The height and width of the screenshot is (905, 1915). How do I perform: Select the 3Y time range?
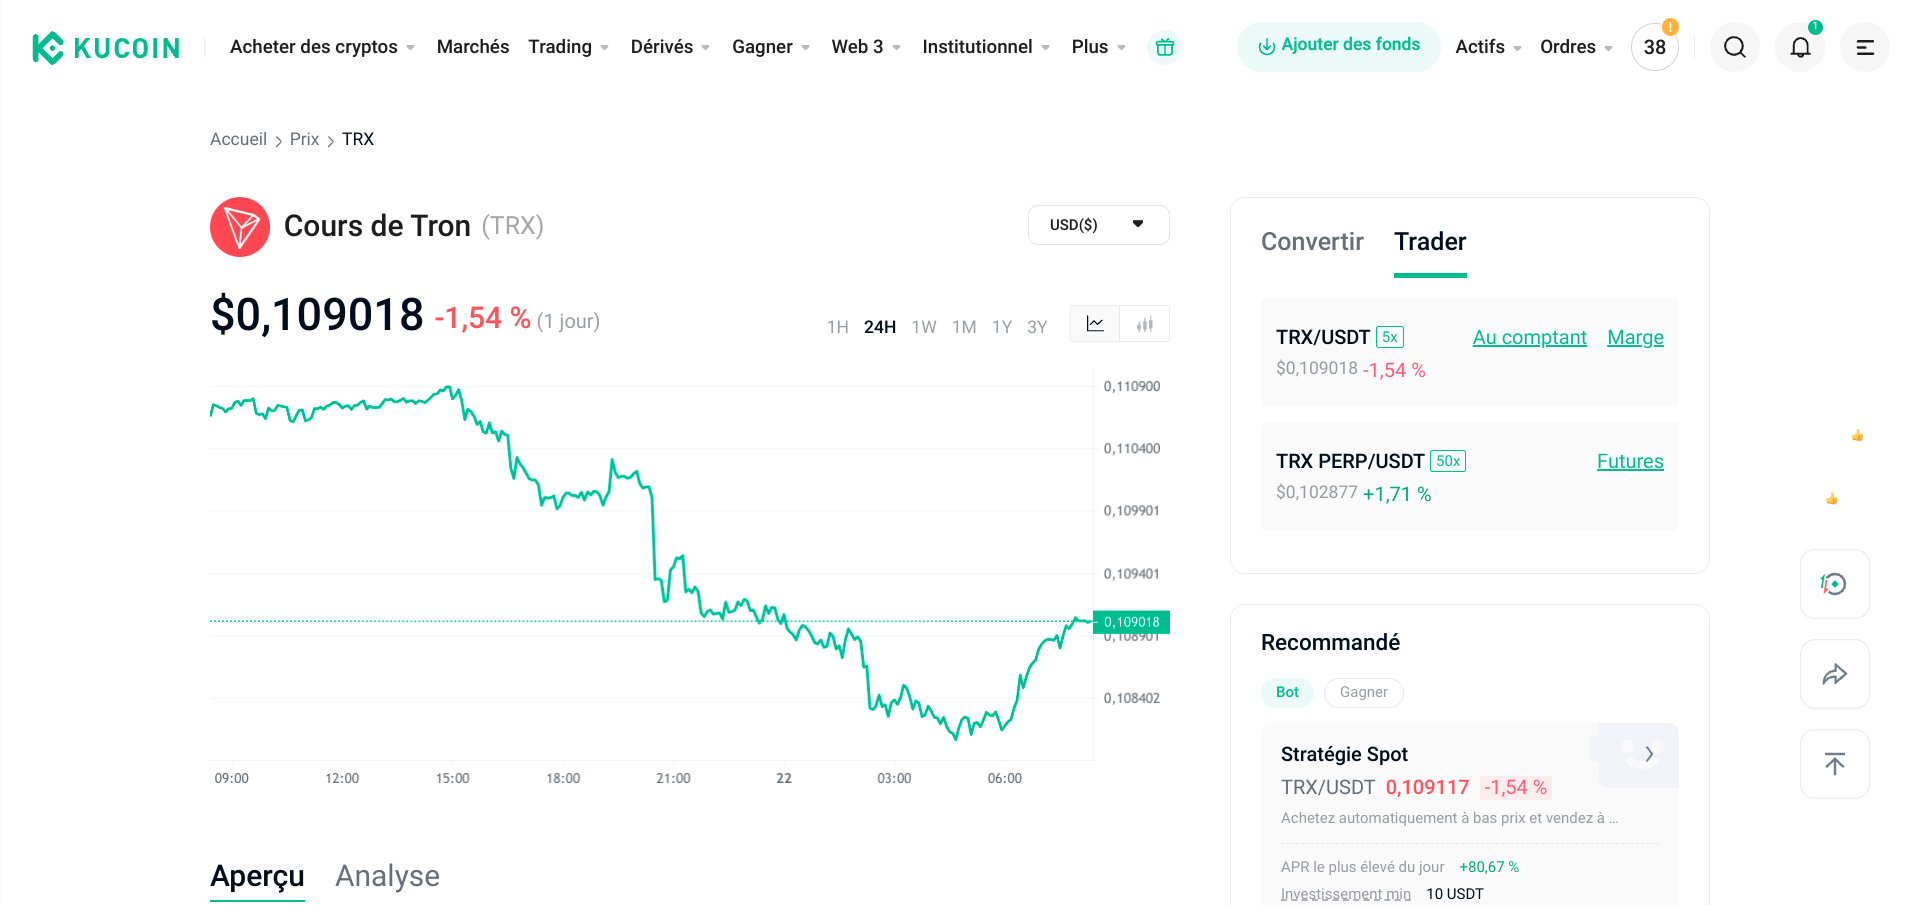[1037, 327]
